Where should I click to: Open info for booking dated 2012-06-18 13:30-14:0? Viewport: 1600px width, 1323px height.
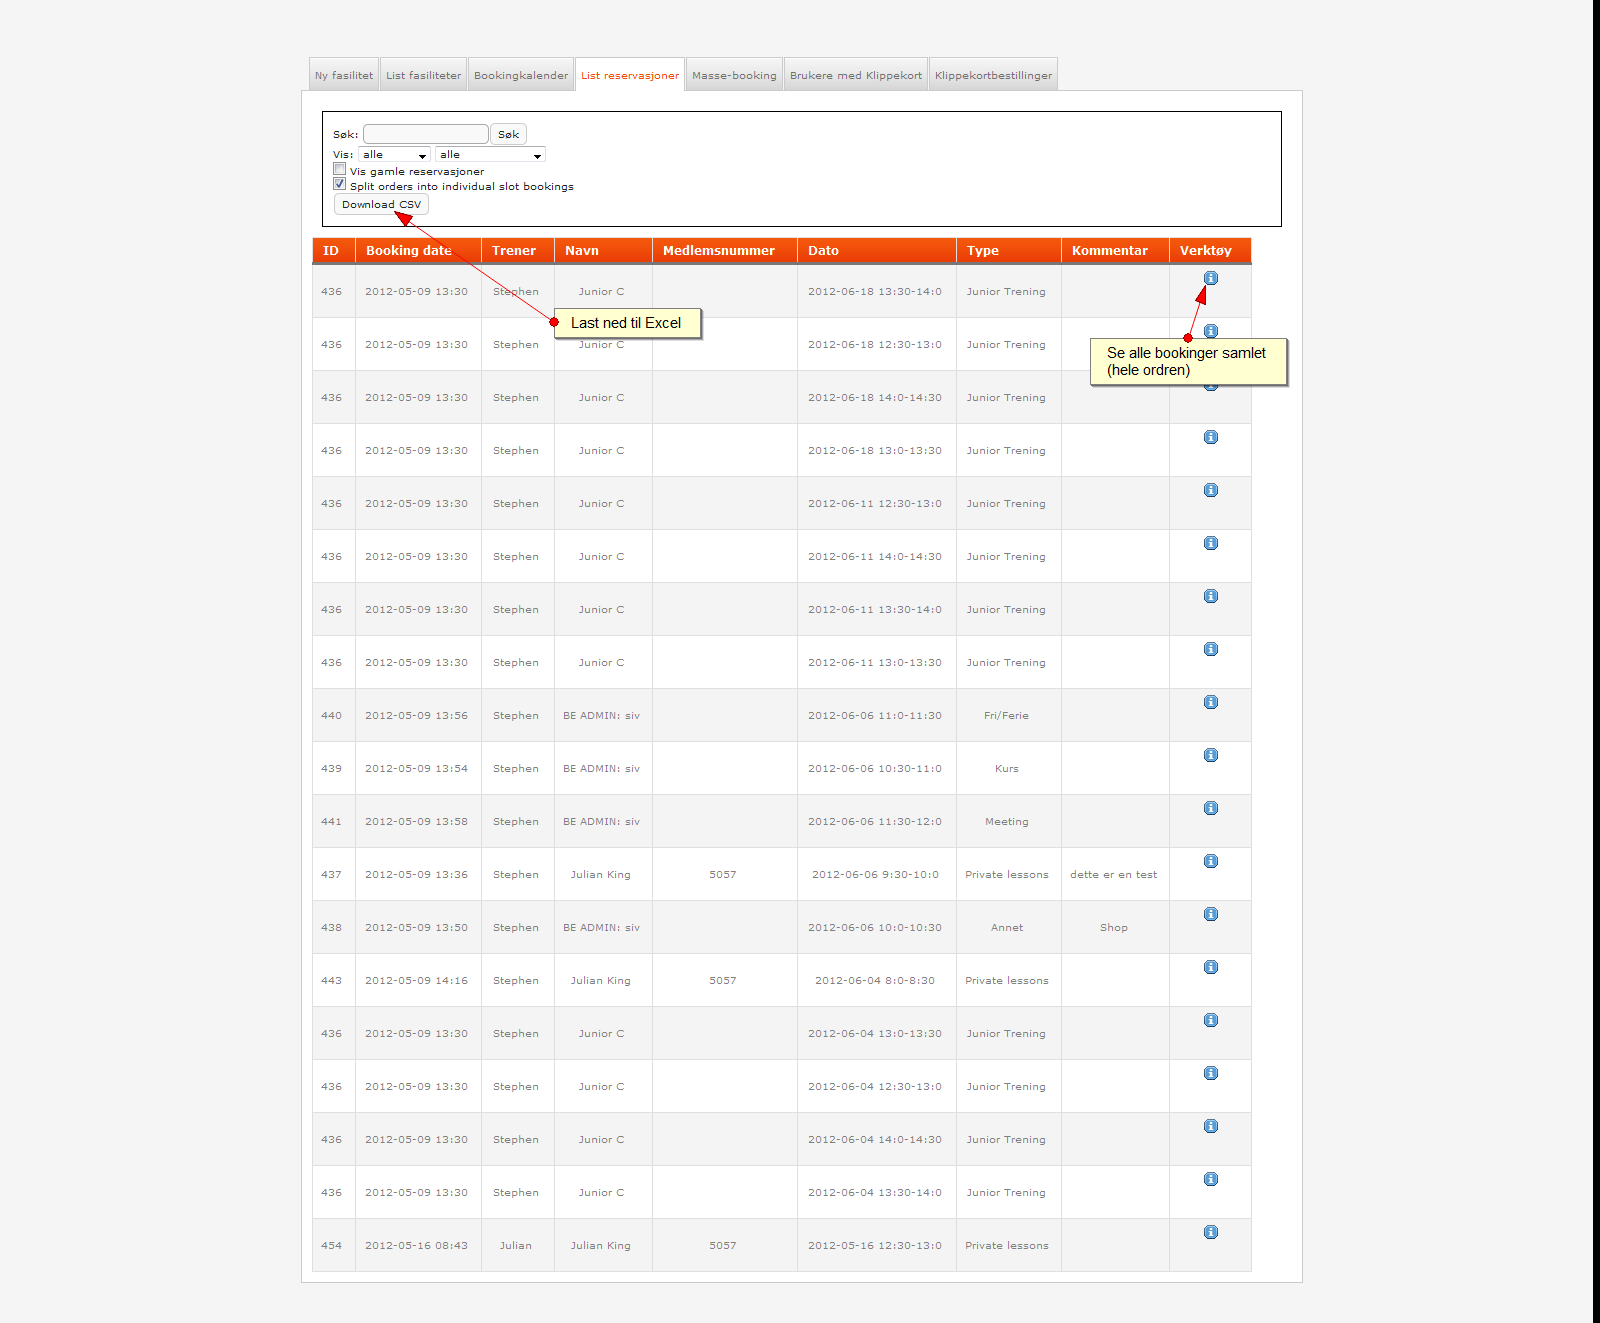pos(1211,278)
